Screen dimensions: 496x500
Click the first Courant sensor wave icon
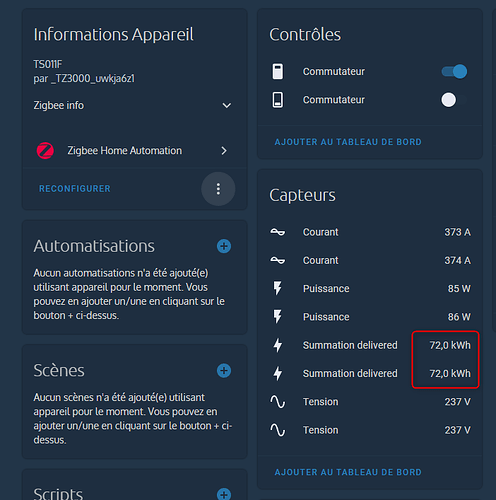278,232
